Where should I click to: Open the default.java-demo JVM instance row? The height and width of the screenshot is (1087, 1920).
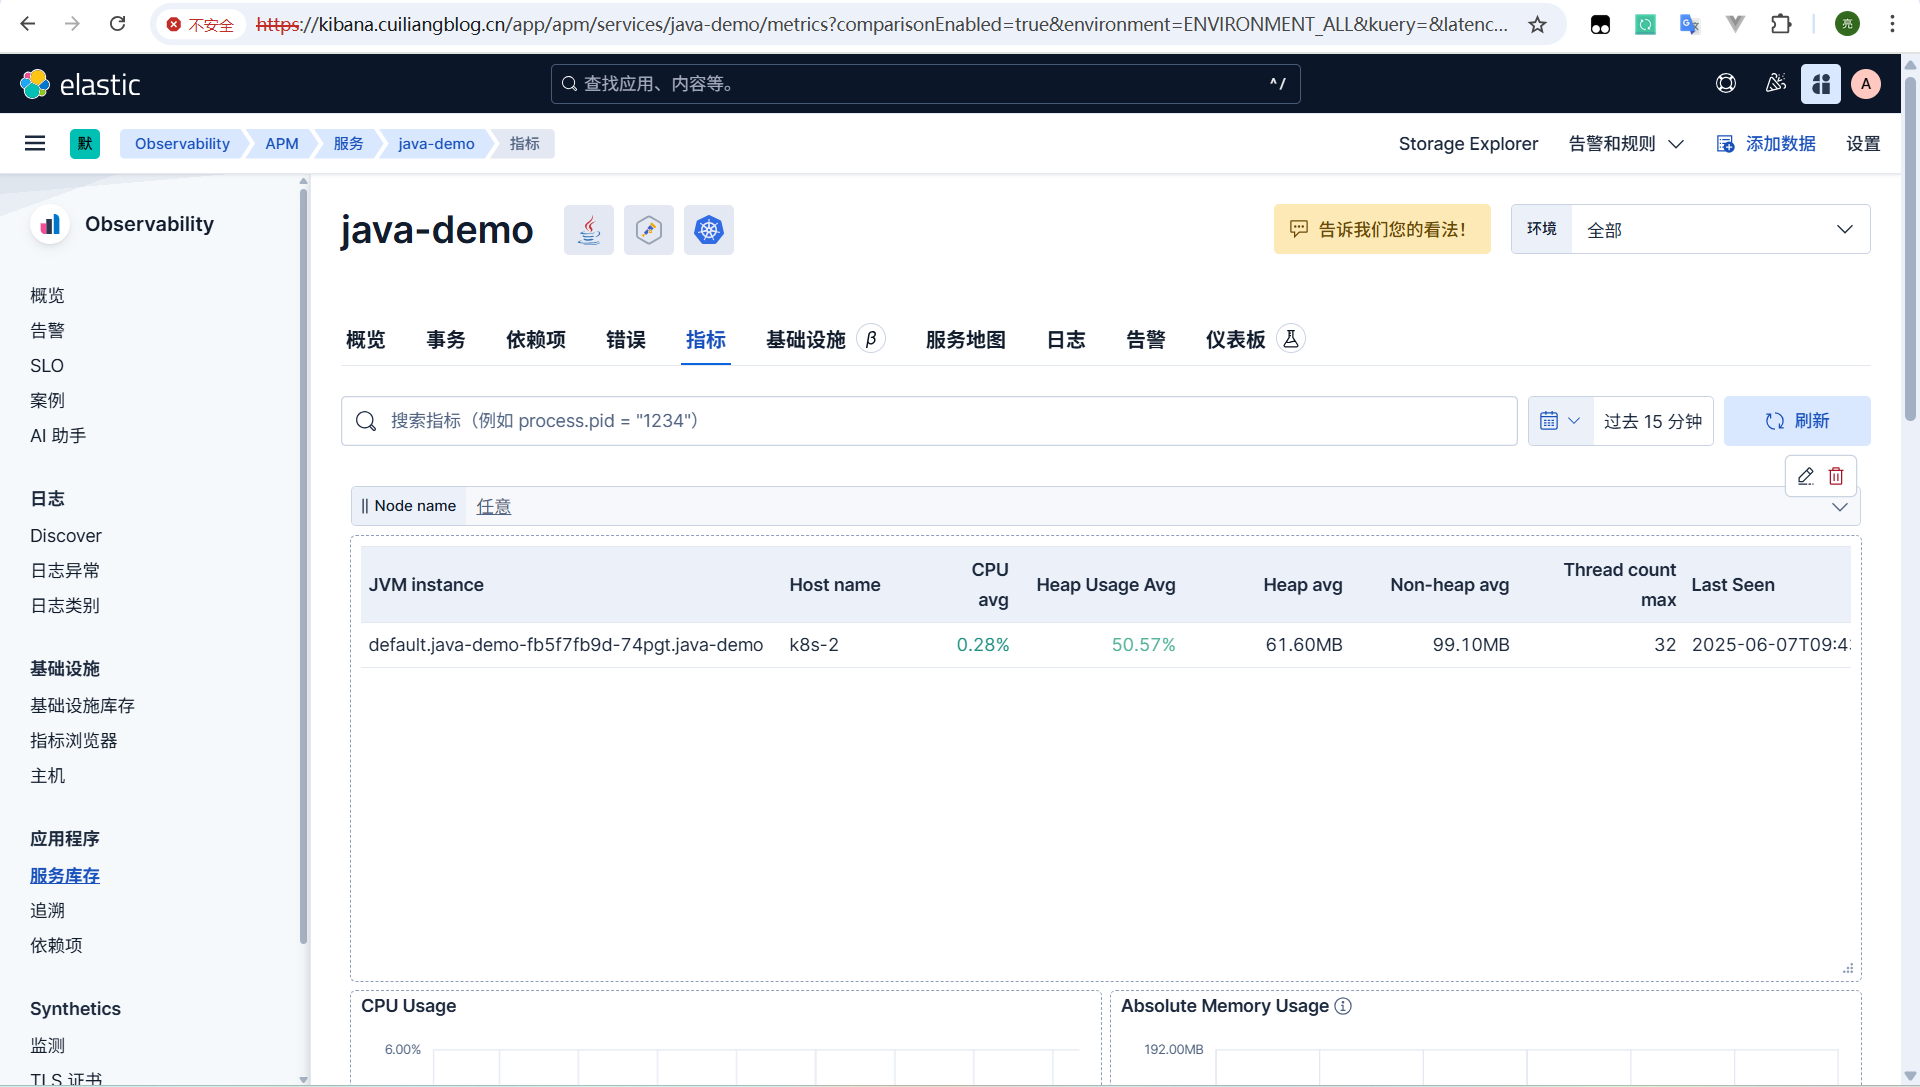pyautogui.click(x=566, y=645)
